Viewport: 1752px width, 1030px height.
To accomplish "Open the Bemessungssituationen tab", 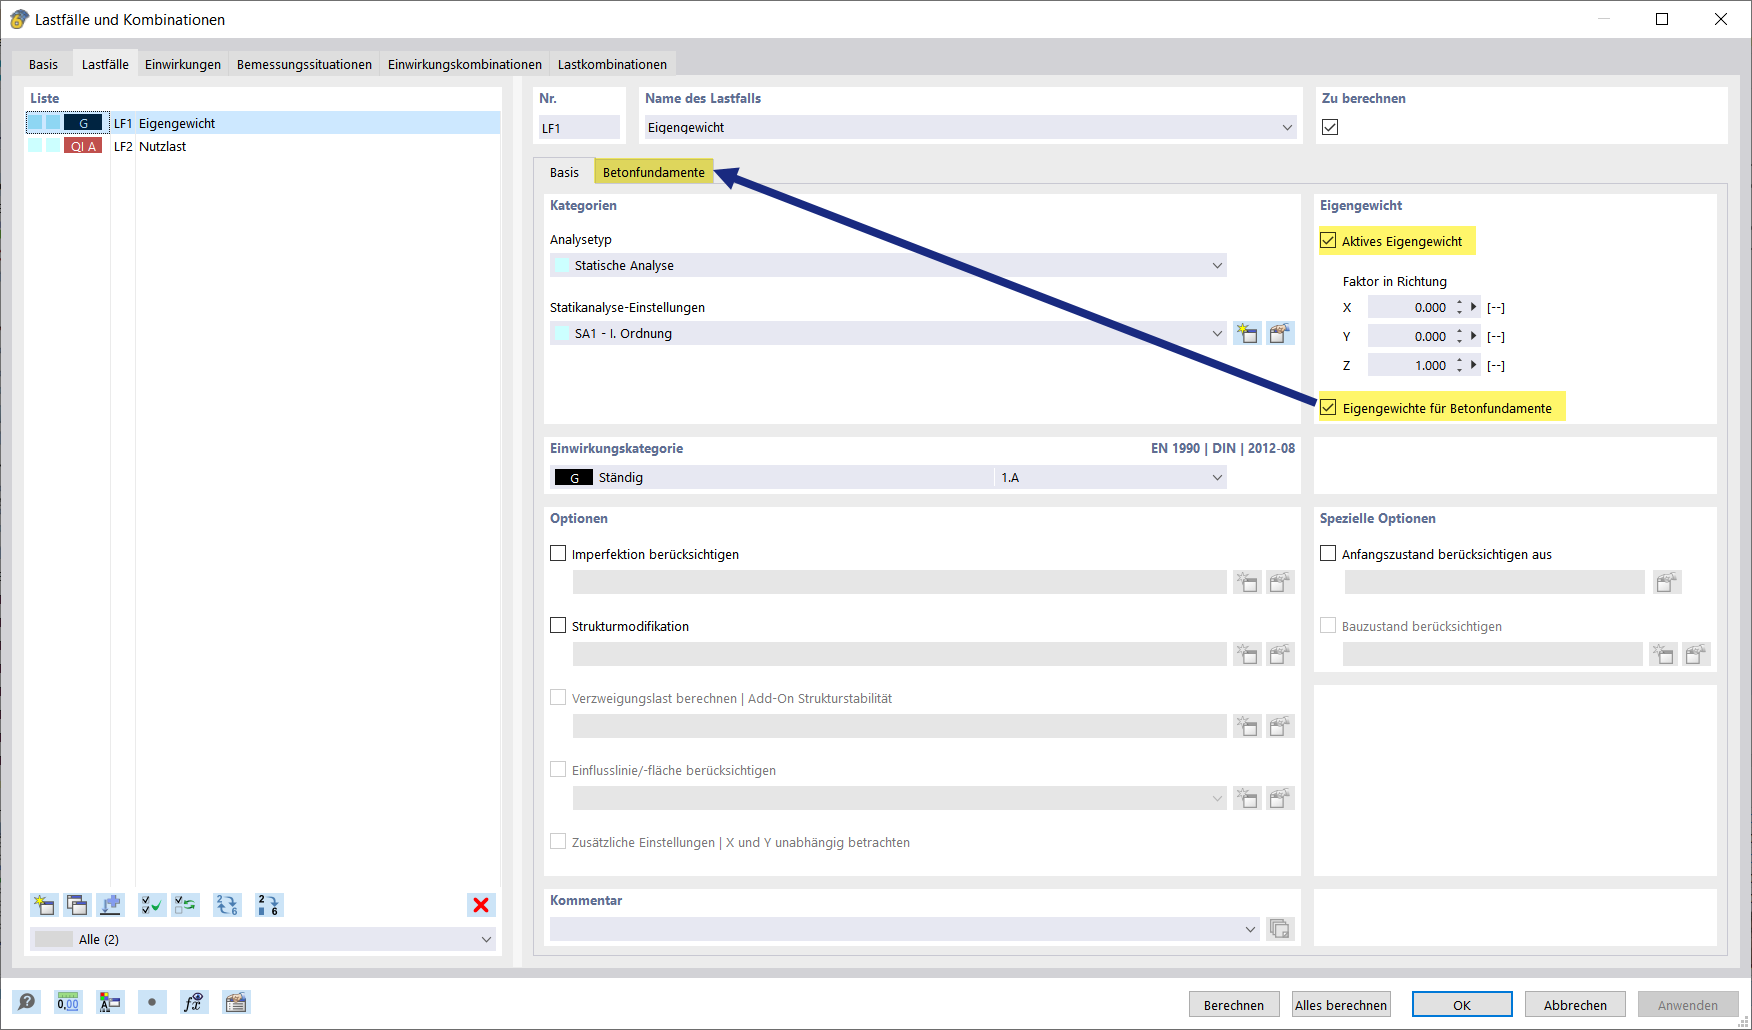I will coord(304,64).
